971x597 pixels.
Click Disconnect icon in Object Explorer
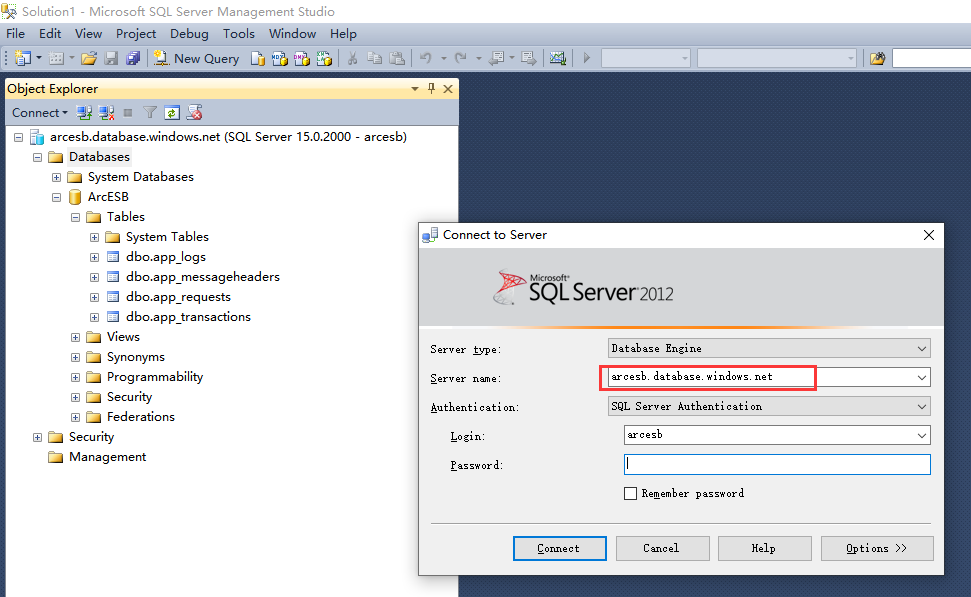[107, 113]
